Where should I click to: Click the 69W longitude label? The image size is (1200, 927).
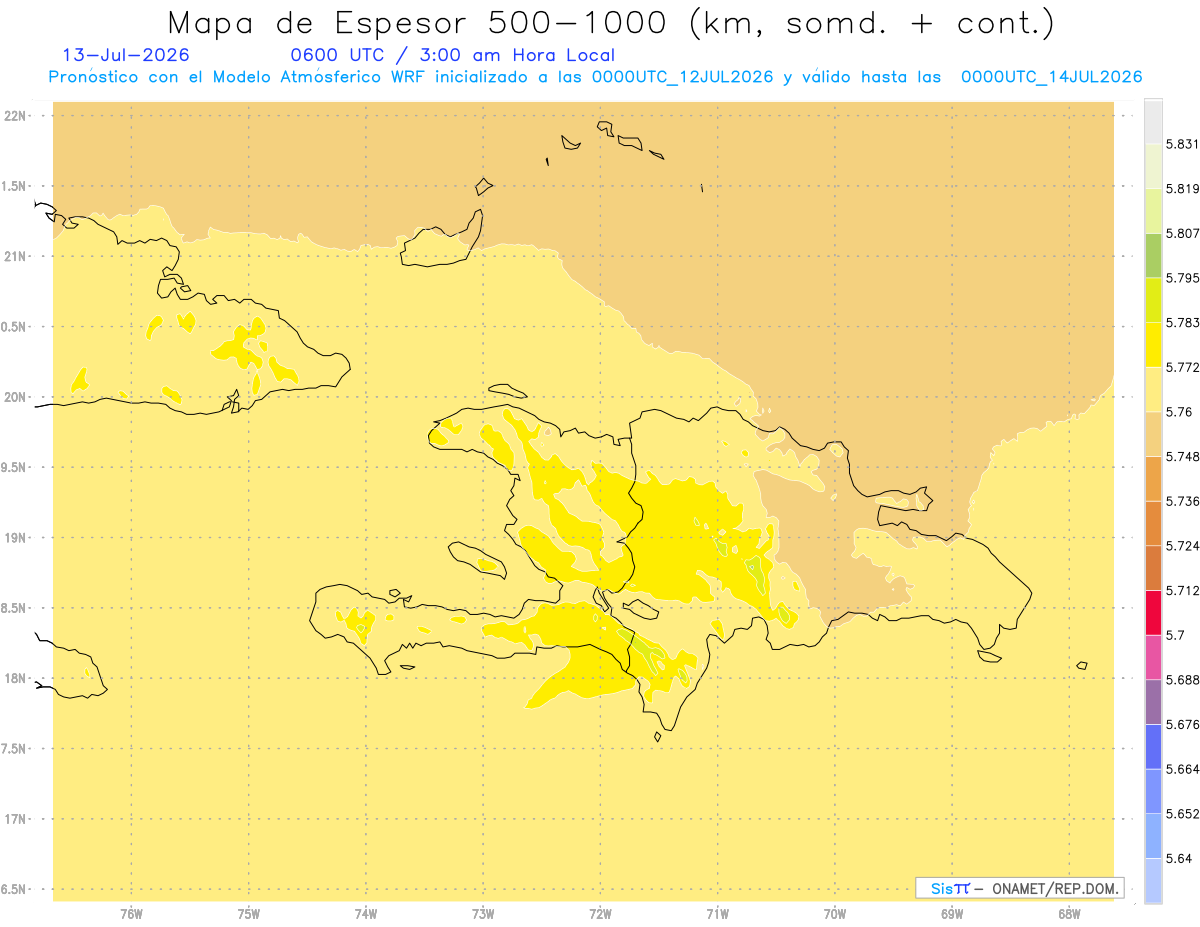[x=952, y=914]
